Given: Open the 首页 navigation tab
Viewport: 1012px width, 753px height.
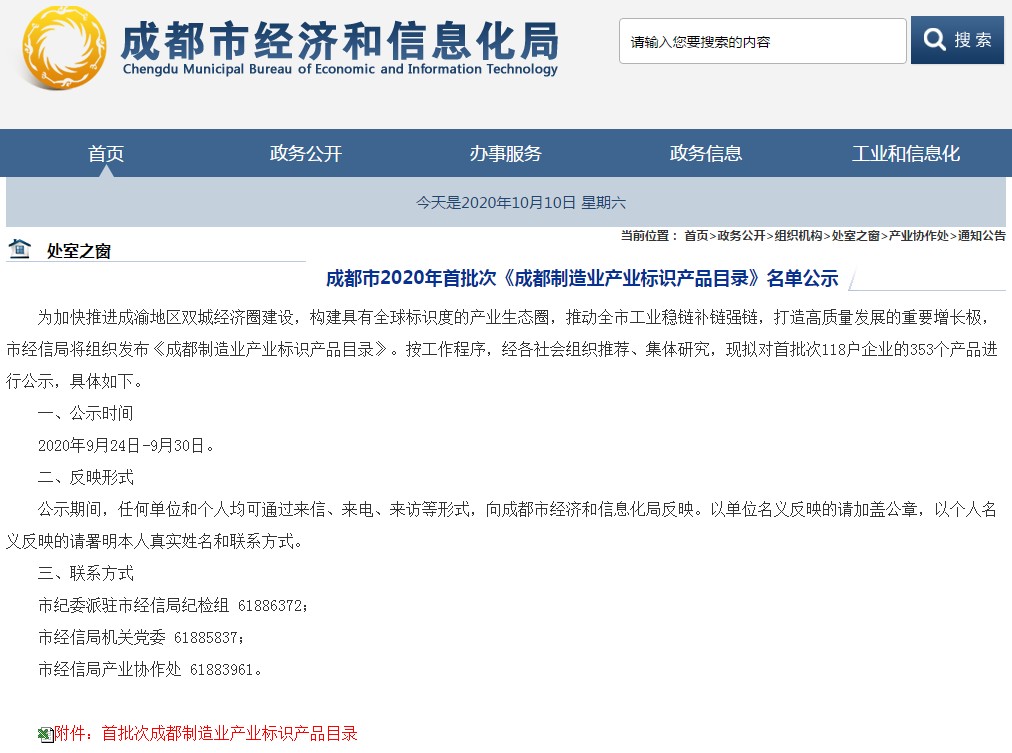Looking at the screenshot, I should (x=106, y=154).
